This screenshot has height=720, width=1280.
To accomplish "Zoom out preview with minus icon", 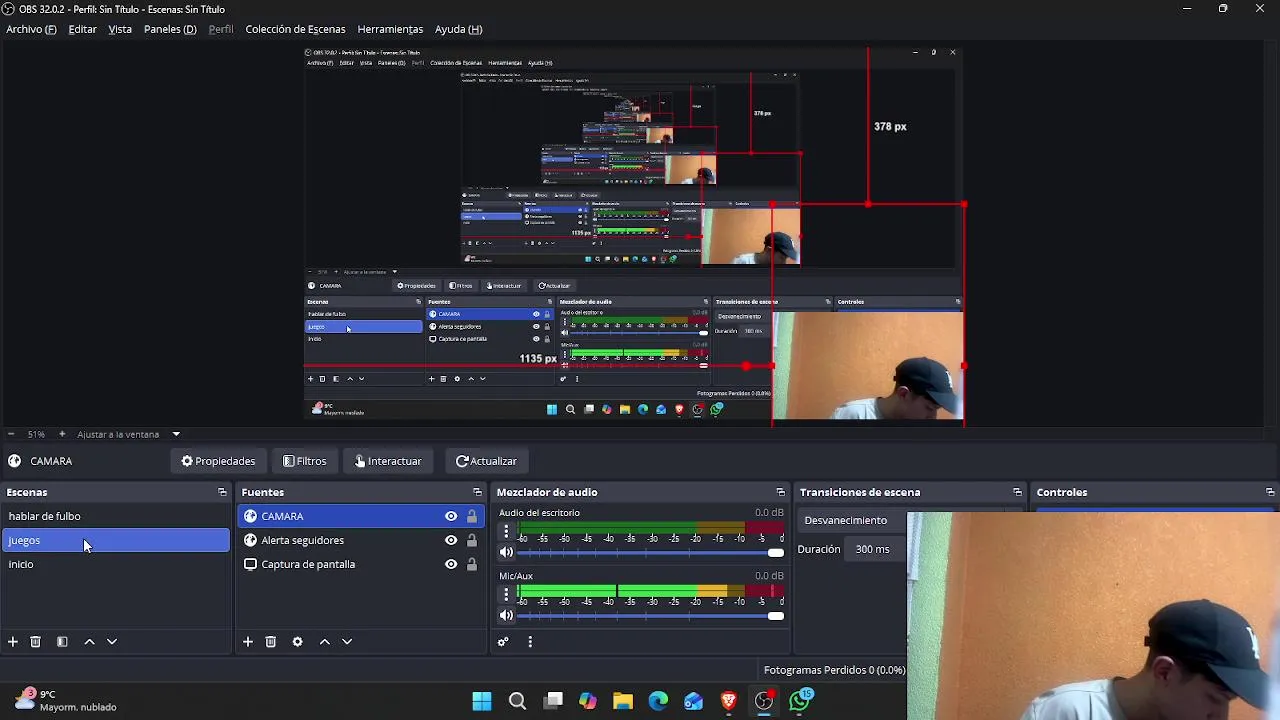I will pyautogui.click(x=11, y=434).
